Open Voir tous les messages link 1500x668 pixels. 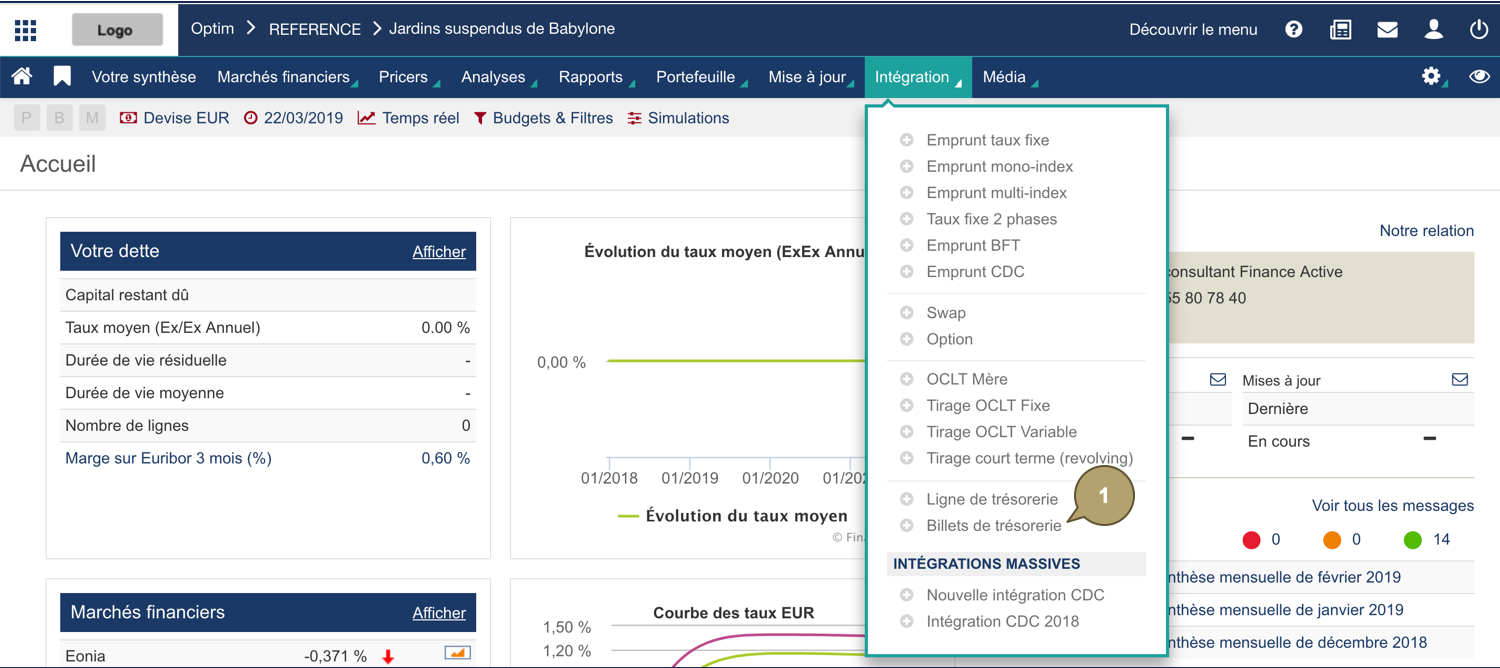tap(1392, 506)
